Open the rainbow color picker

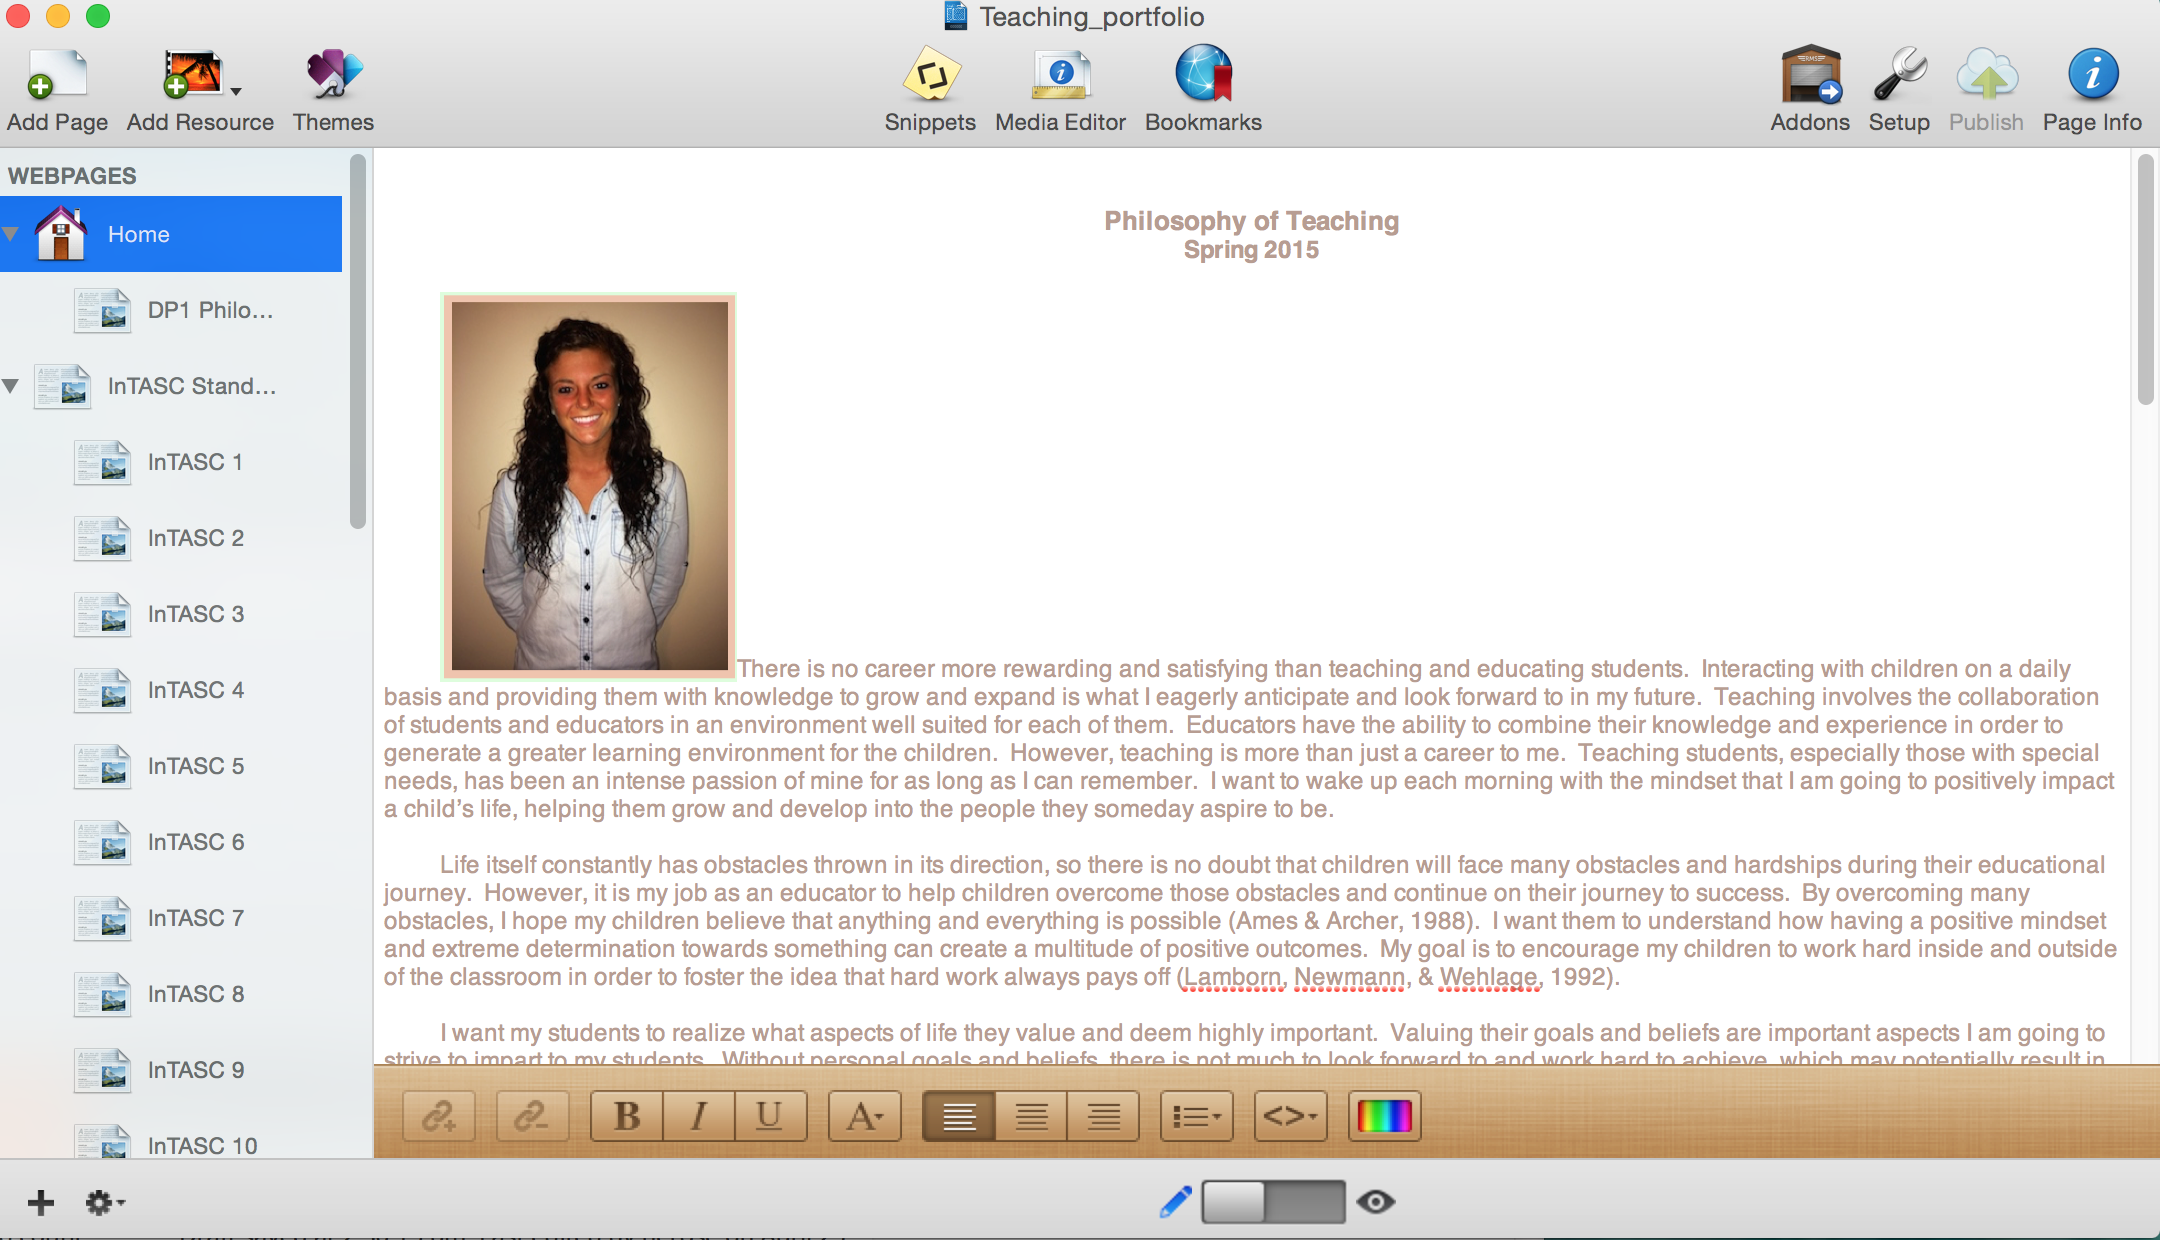pyautogui.click(x=1385, y=1116)
